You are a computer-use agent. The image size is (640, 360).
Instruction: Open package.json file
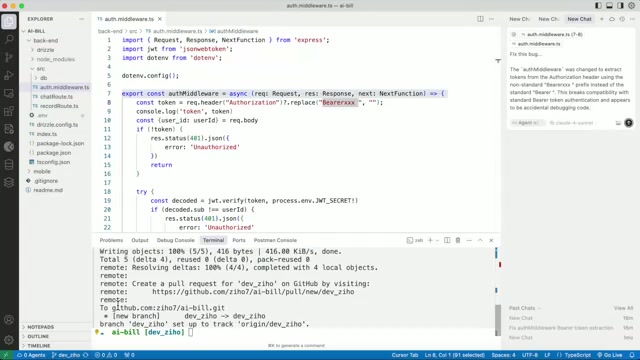[x=53, y=153]
